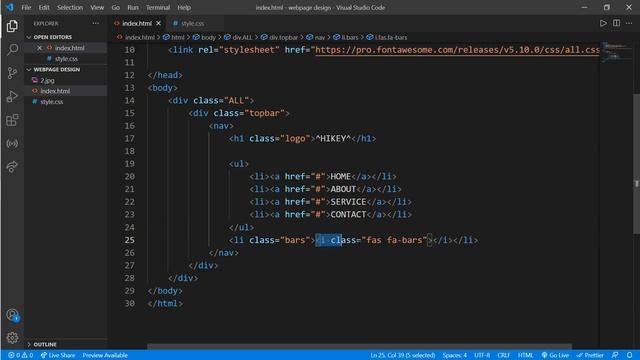640x360 pixels.
Task: Click the horizontal scrollbar under the editor
Action: (359, 347)
